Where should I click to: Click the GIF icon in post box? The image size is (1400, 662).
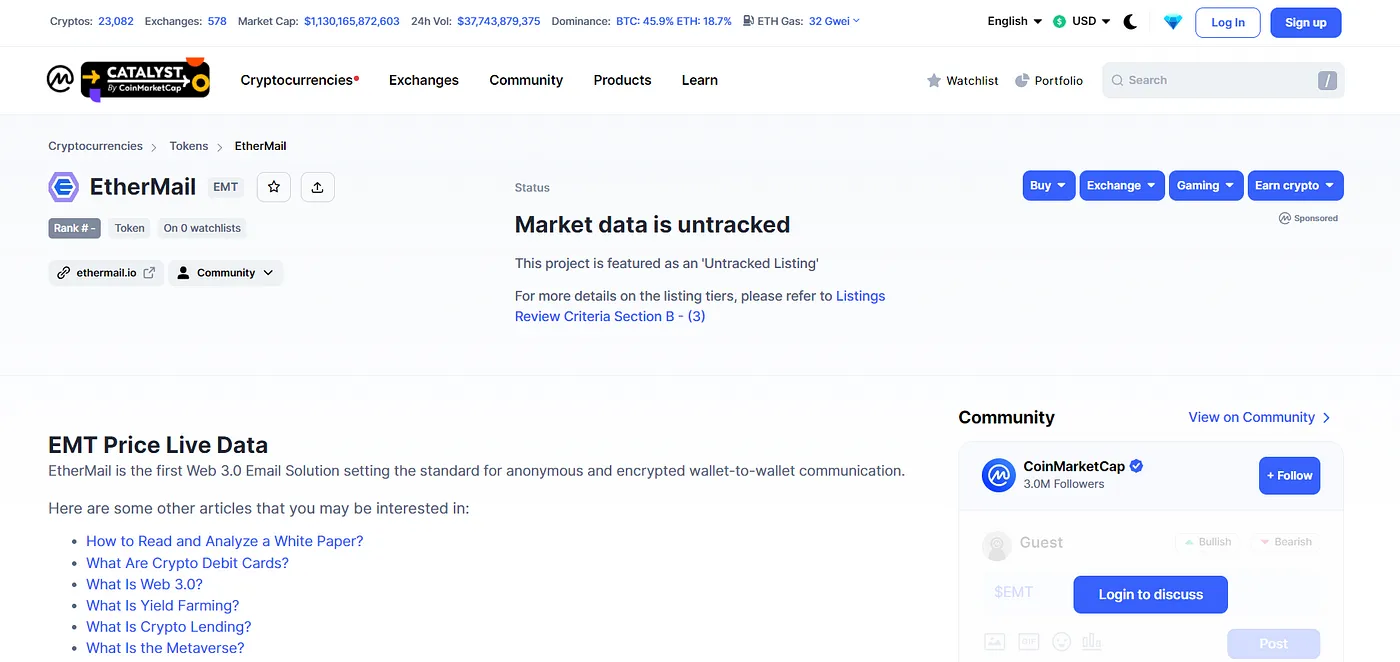pyautogui.click(x=1028, y=641)
